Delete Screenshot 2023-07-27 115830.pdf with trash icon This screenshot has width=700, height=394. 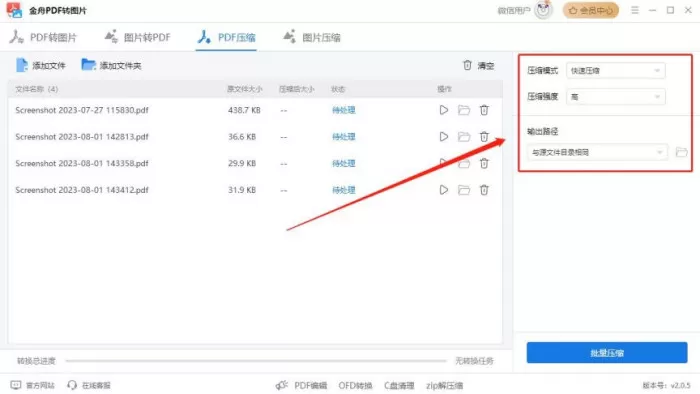(x=484, y=110)
